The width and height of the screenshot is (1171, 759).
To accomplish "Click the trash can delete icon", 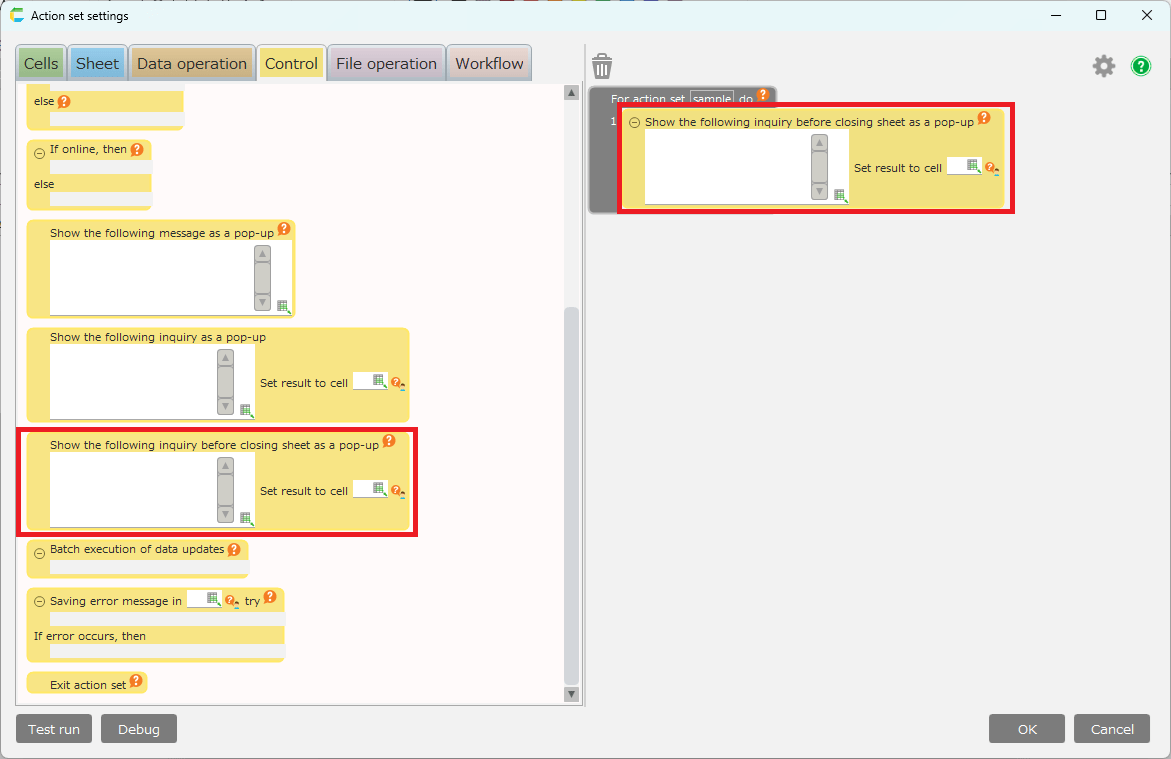I will click(x=602, y=67).
